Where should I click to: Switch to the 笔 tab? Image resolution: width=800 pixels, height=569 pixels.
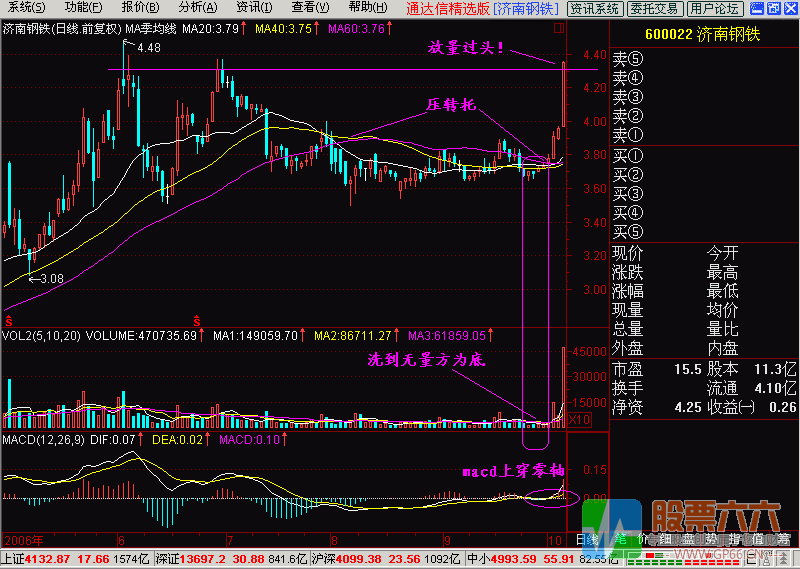(620, 539)
